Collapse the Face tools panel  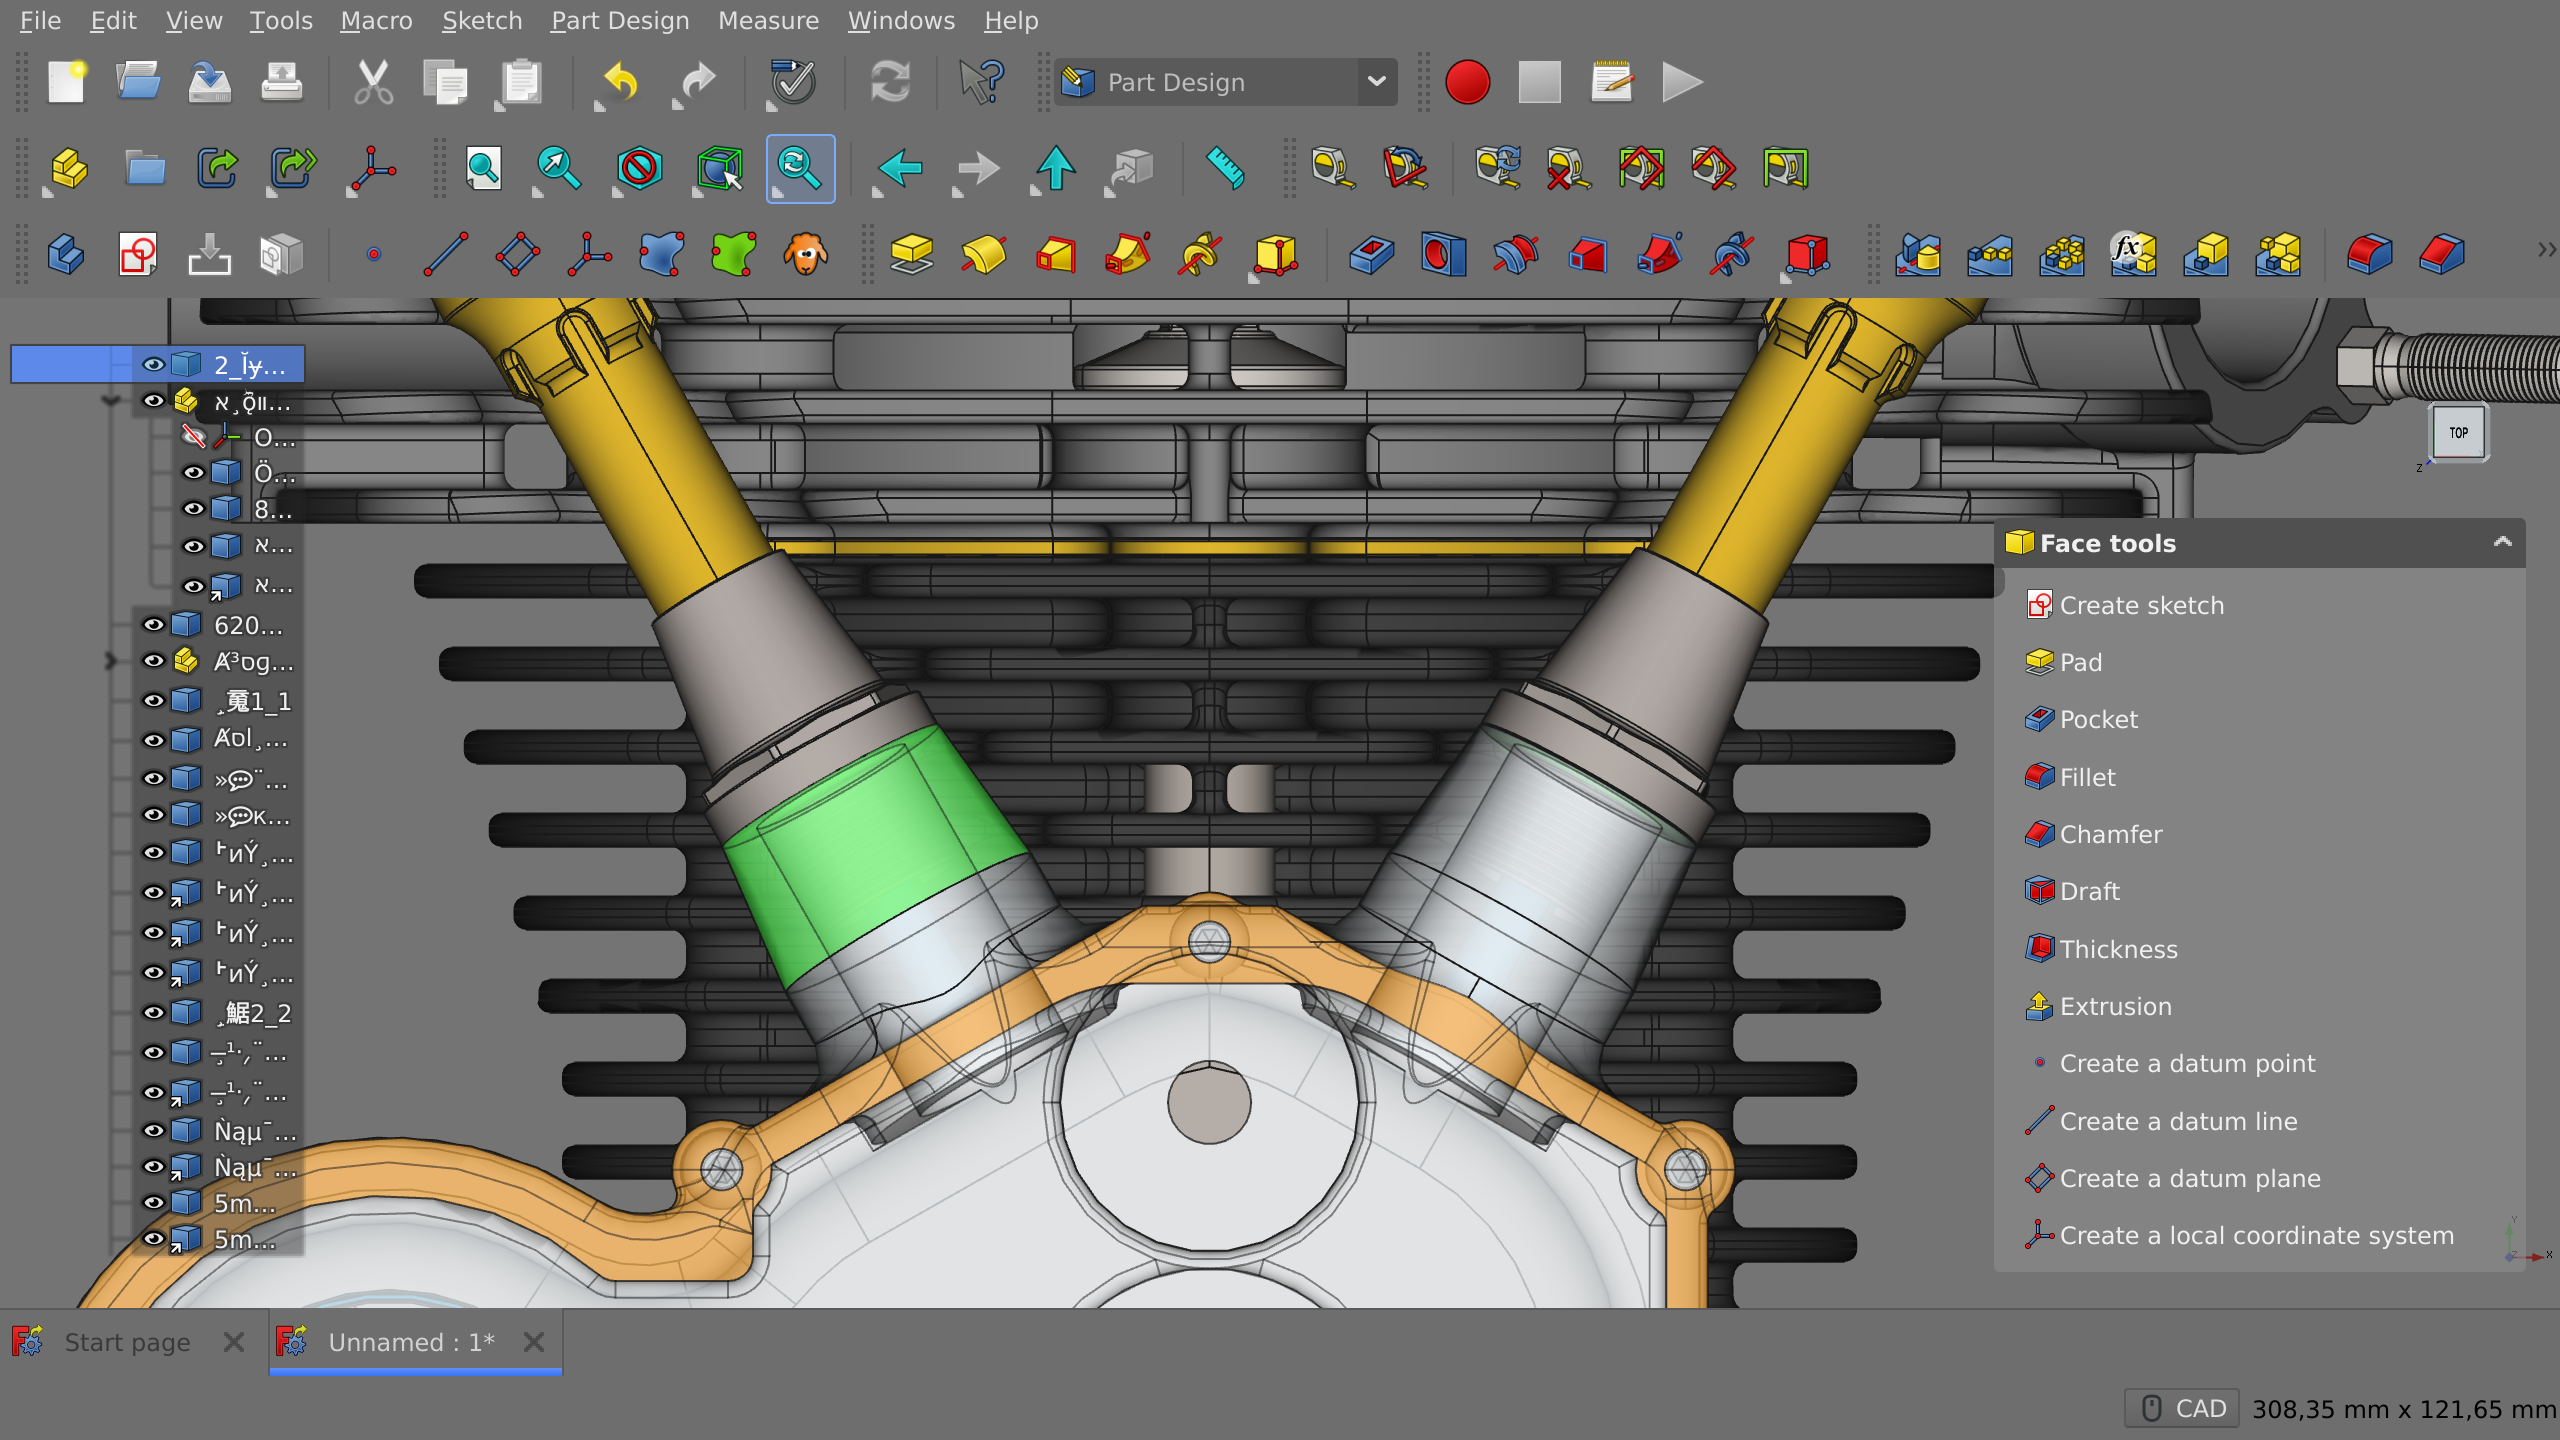(2502, 542)
